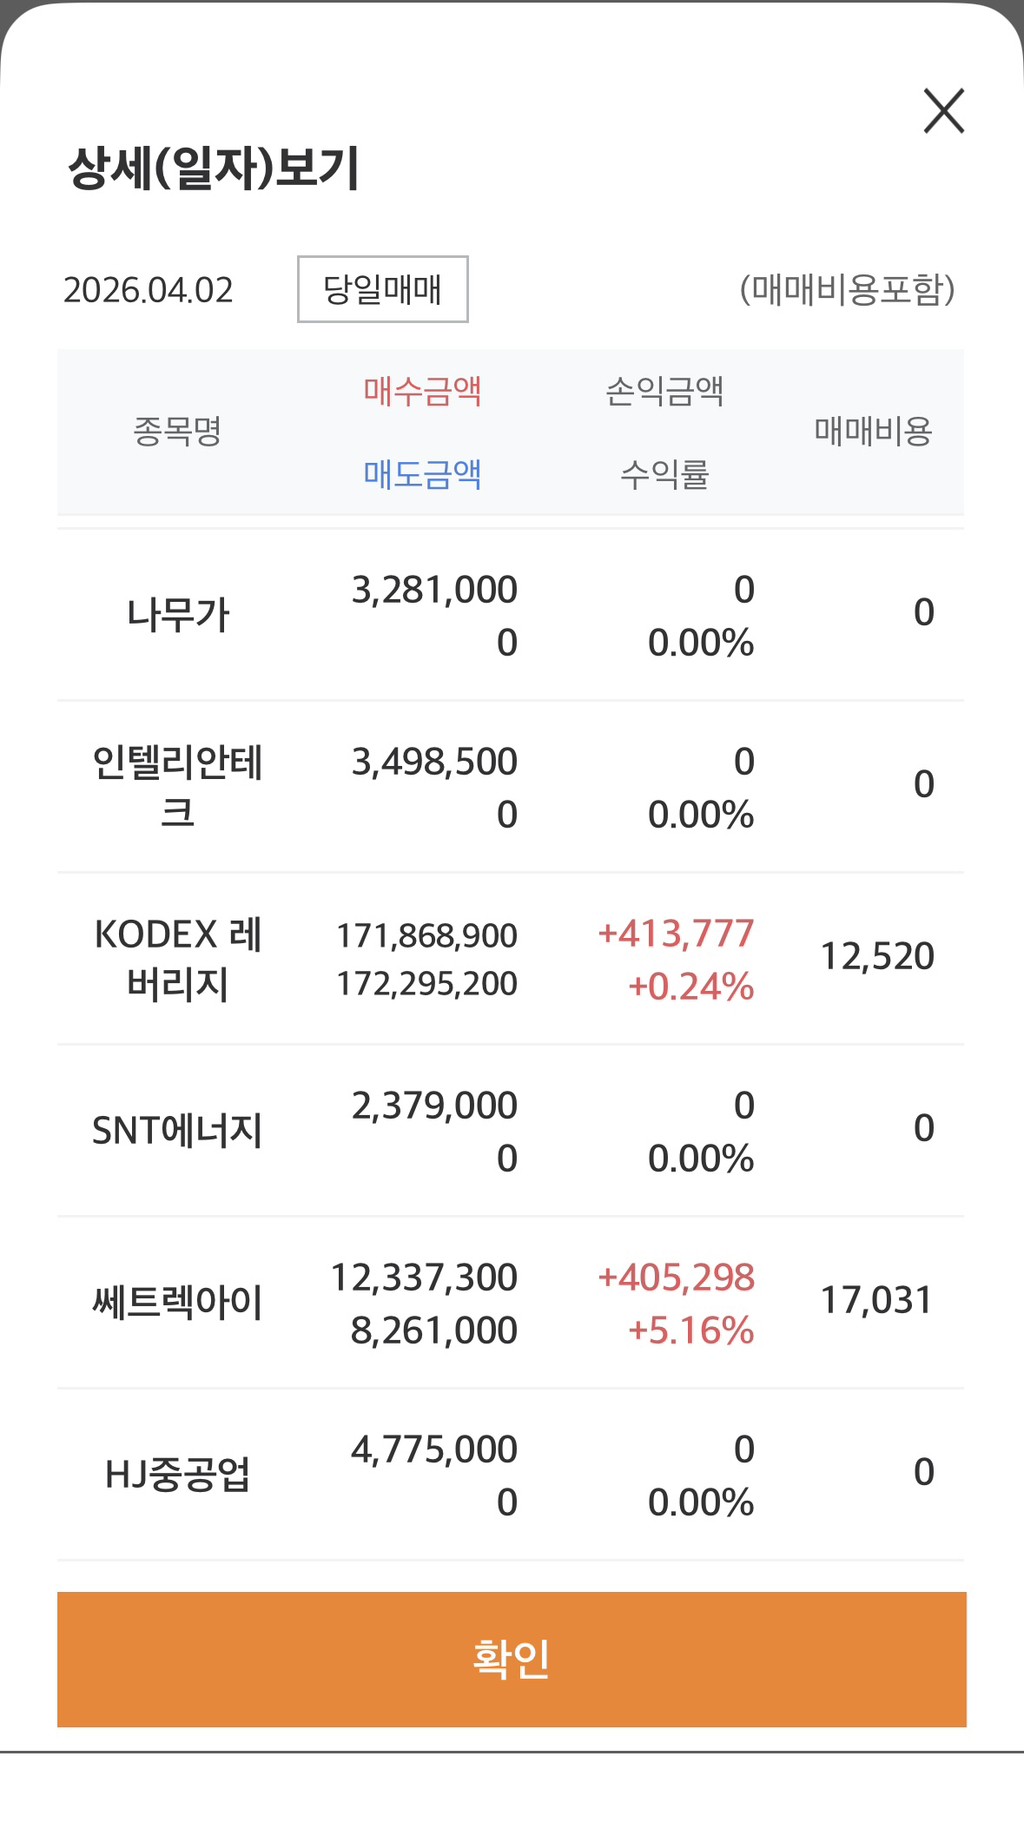Tap 쎄트렉아이 trading cost 17,031
The width and height of the screenshot is (1024, 1842).
(x=876, y=1300)
